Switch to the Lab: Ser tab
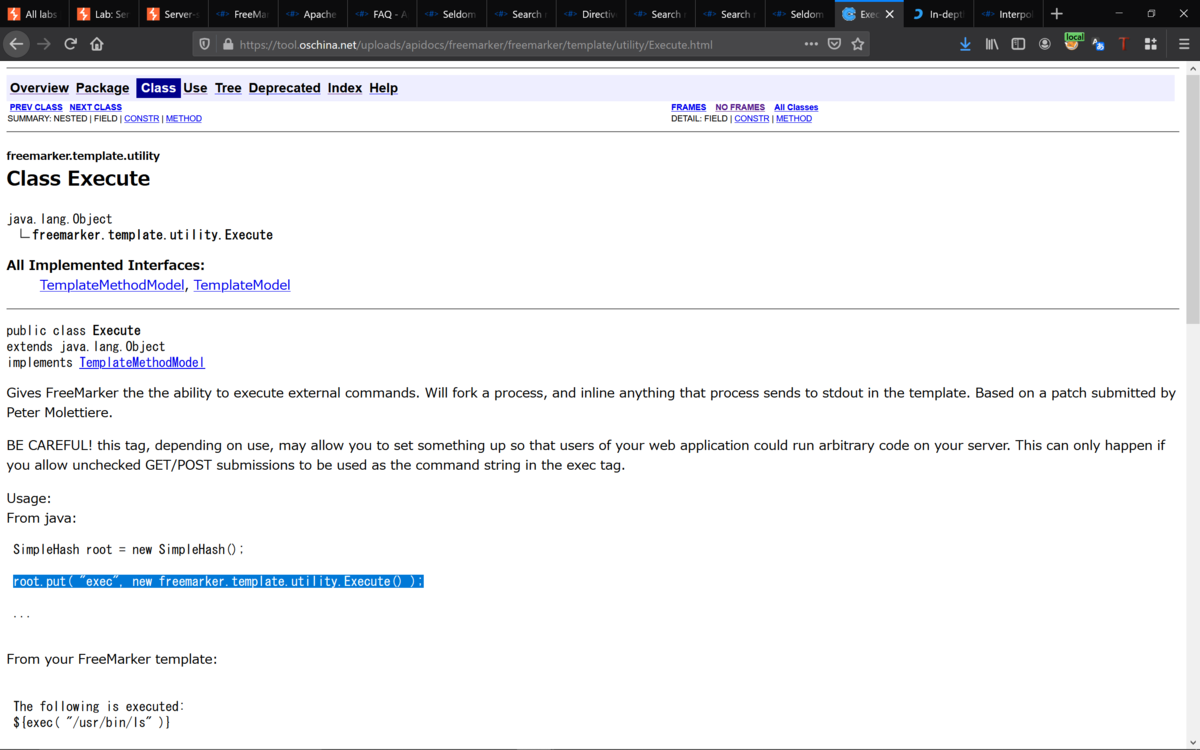 [104, 14]
